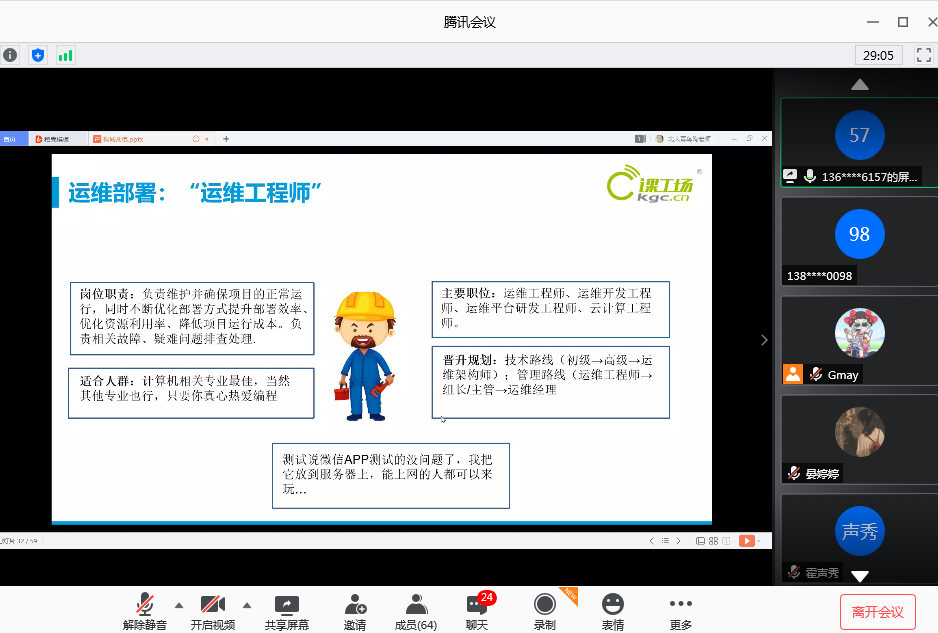Enter full screen mode via top-right icon
Viewport: 938px width, 633px height.
(924, 55)
